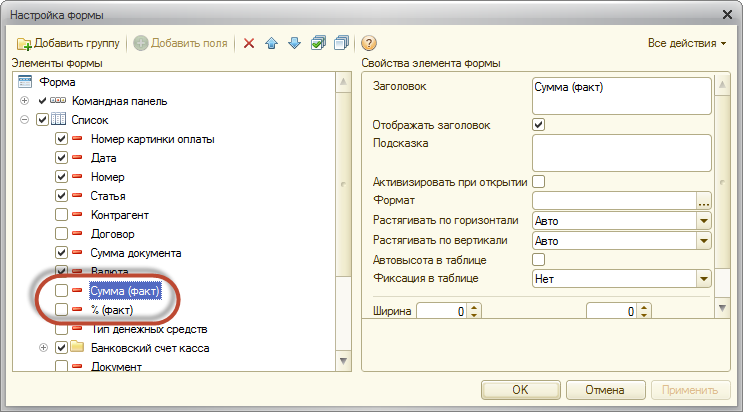The height and width of the screenshot is (413, 743).
Task: Move the element up with blue arrow
Action: (272, 43)
